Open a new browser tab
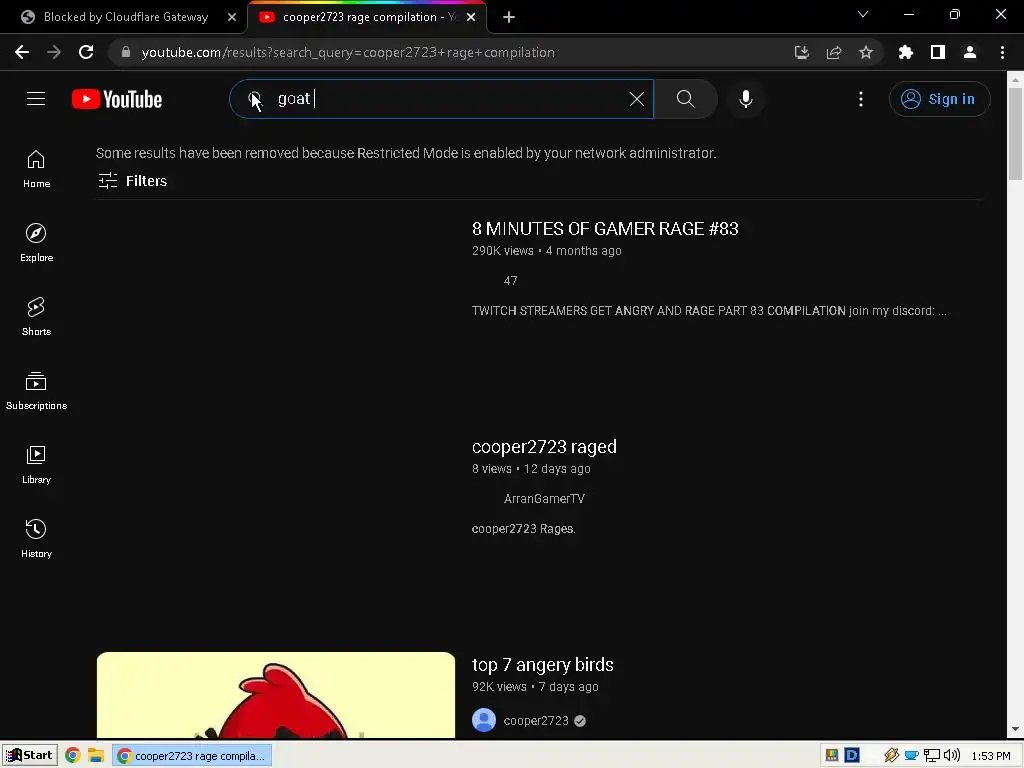This screenshot has height=768, width=1024. click(x=509, y=18)
